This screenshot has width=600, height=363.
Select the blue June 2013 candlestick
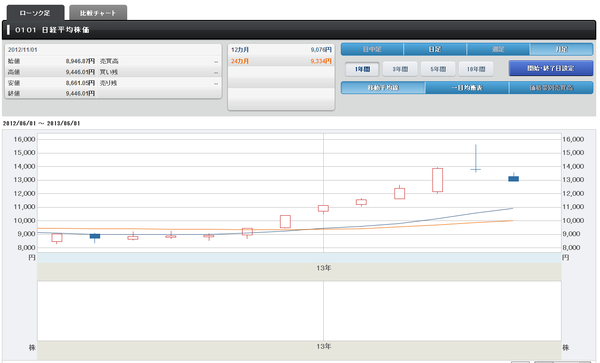[514, 178]
